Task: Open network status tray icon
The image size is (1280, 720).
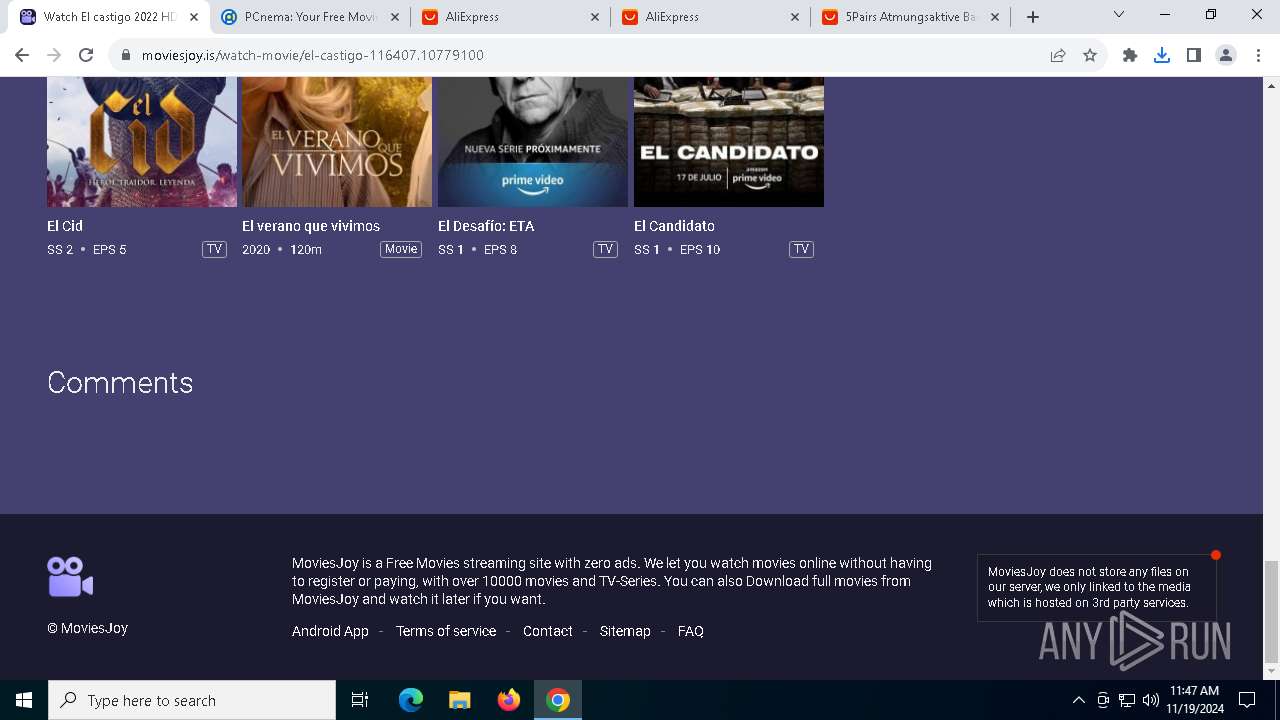Action: (1127, 700)
